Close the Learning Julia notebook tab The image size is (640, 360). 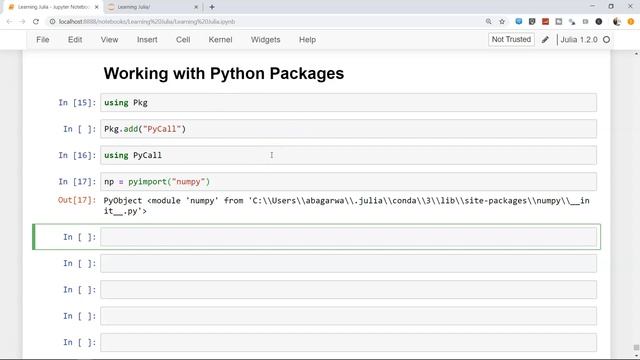(x=97, y=7)
